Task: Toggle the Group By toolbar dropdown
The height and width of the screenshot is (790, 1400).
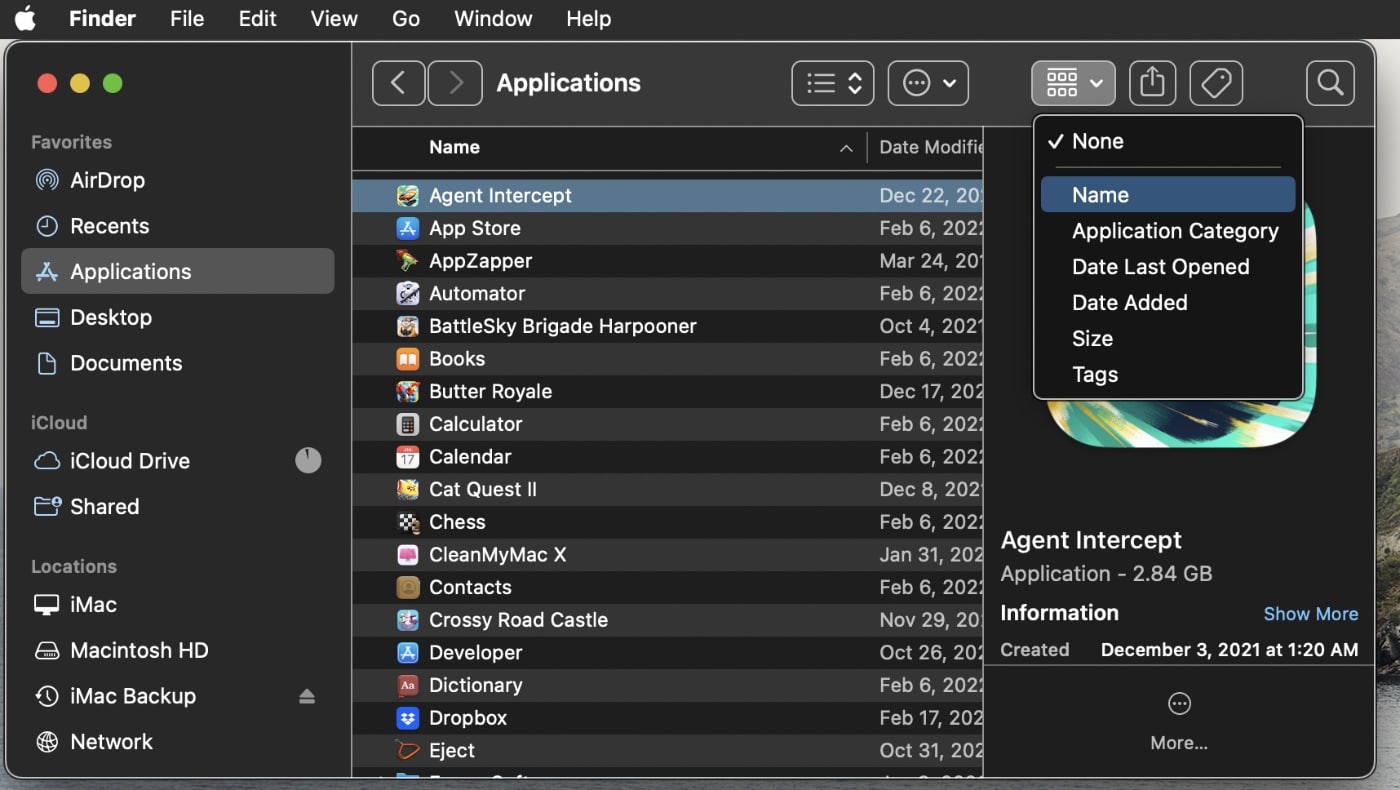Action: click(x=1073, y=83)
